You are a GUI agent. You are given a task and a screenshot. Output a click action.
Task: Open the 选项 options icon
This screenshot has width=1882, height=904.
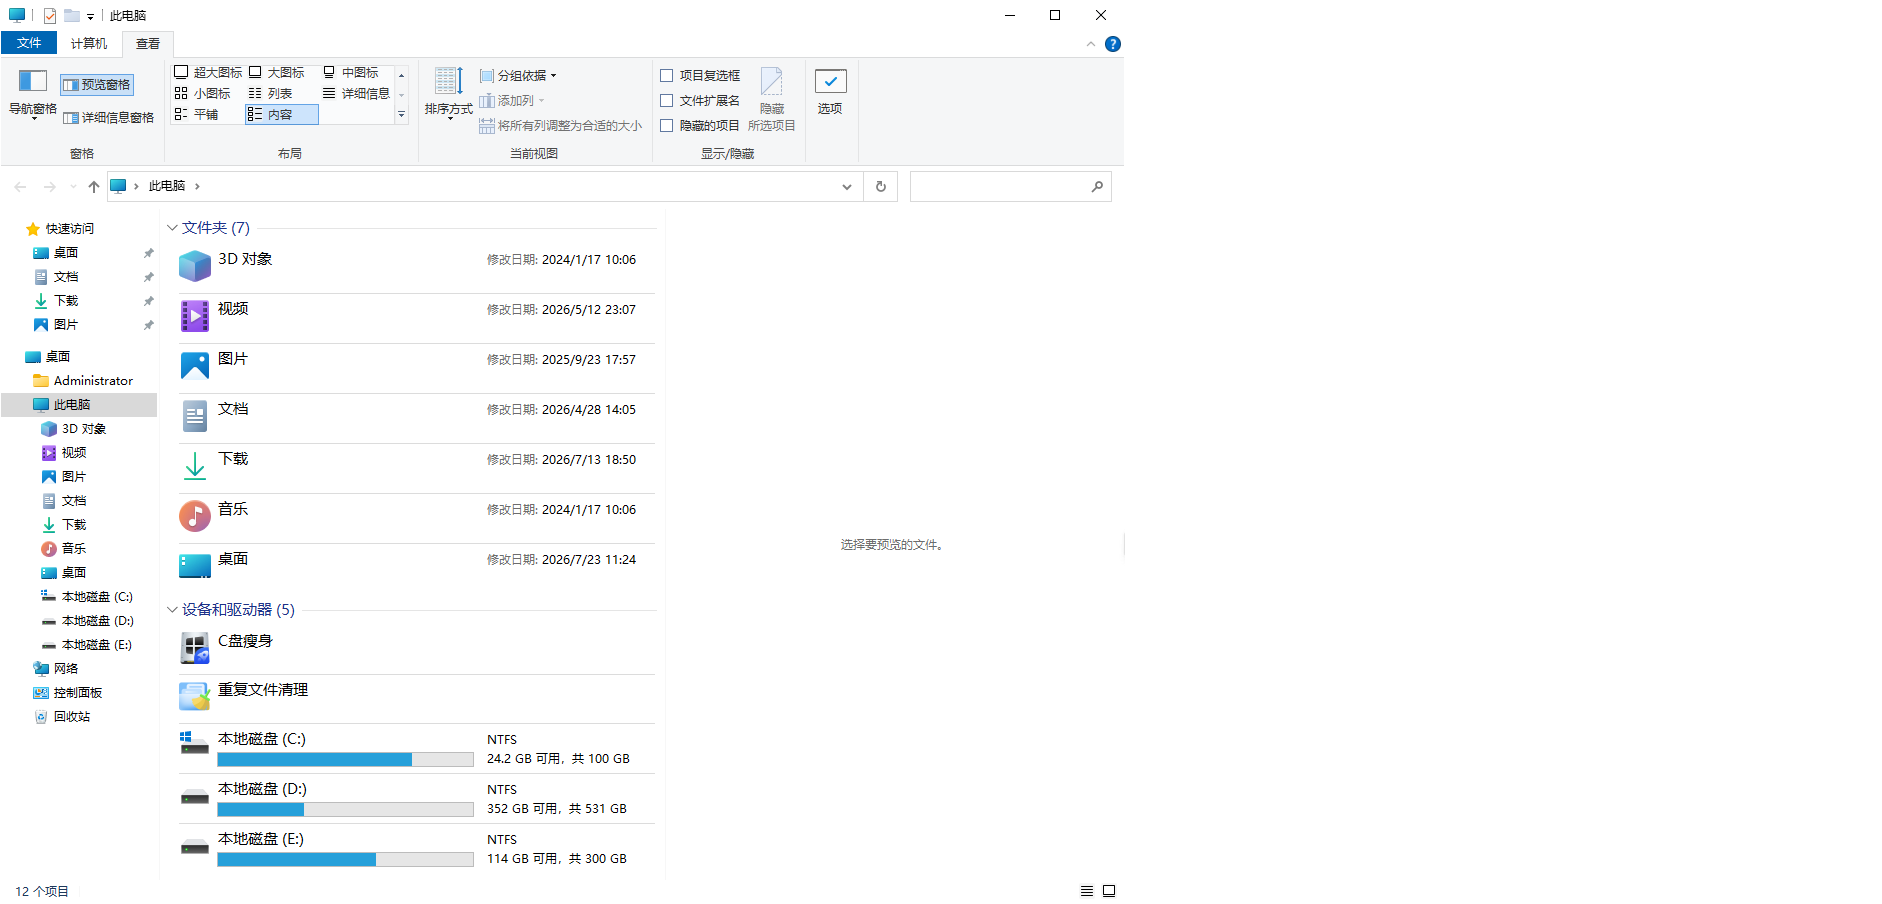(830, 82)
